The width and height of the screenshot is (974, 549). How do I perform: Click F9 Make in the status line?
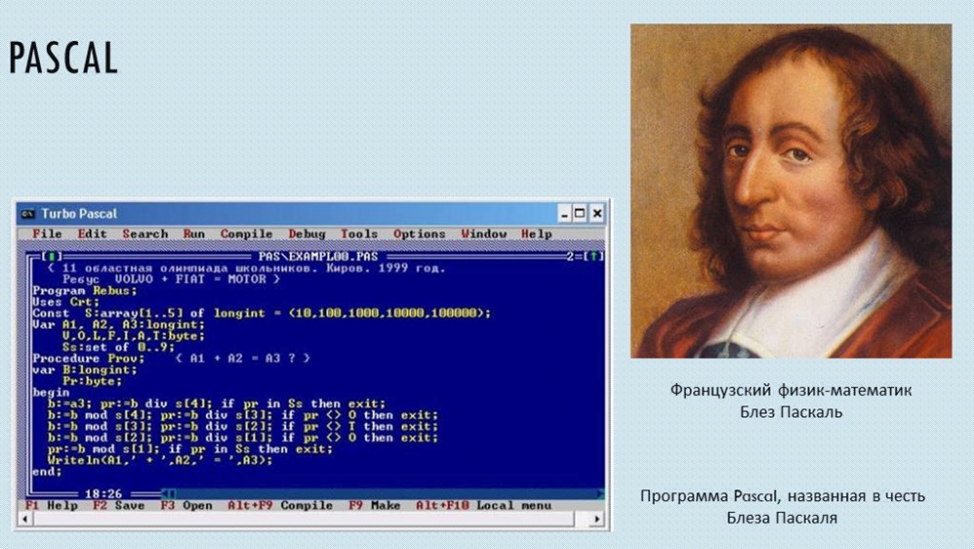pyautogui.click(x=375, y=506)
